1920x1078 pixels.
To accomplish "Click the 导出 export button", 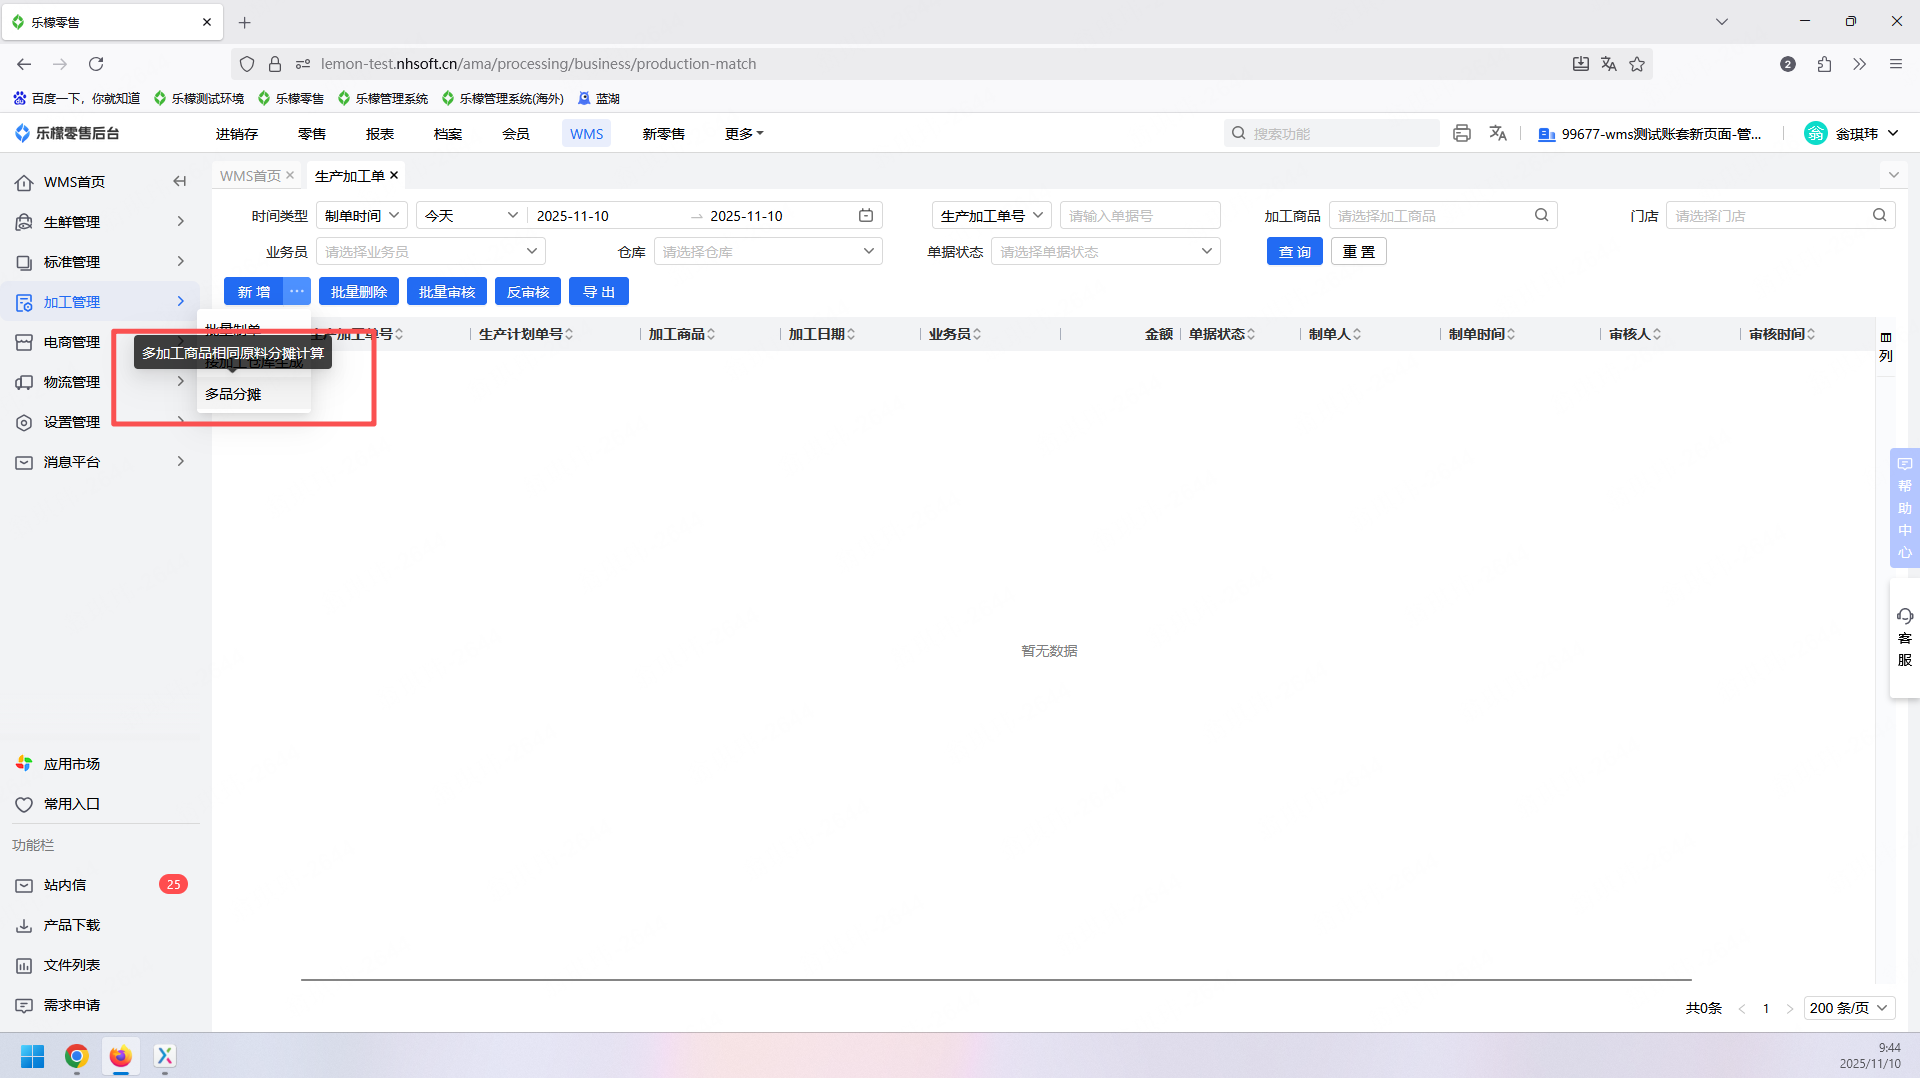I will click(x=599, y=291).
